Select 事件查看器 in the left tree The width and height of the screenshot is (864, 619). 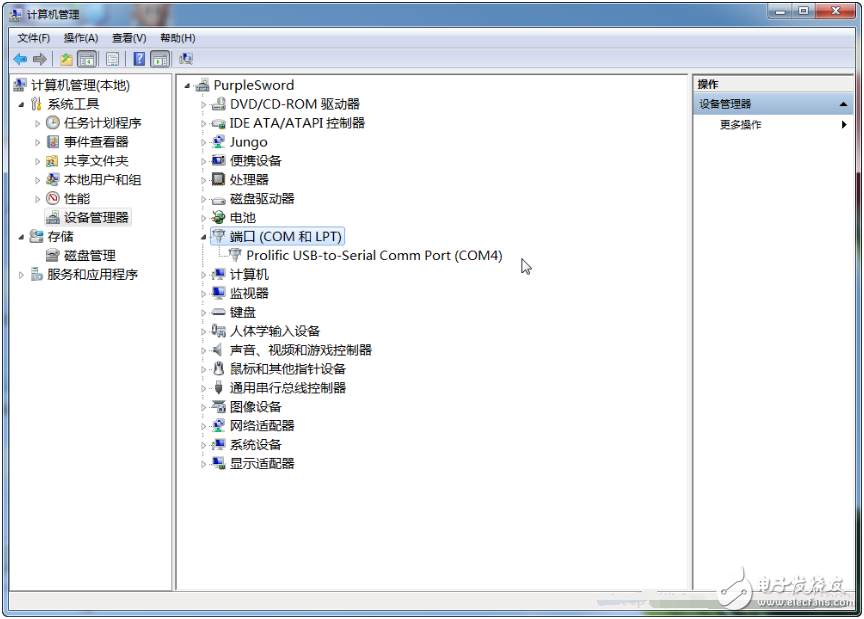point(96,142)
